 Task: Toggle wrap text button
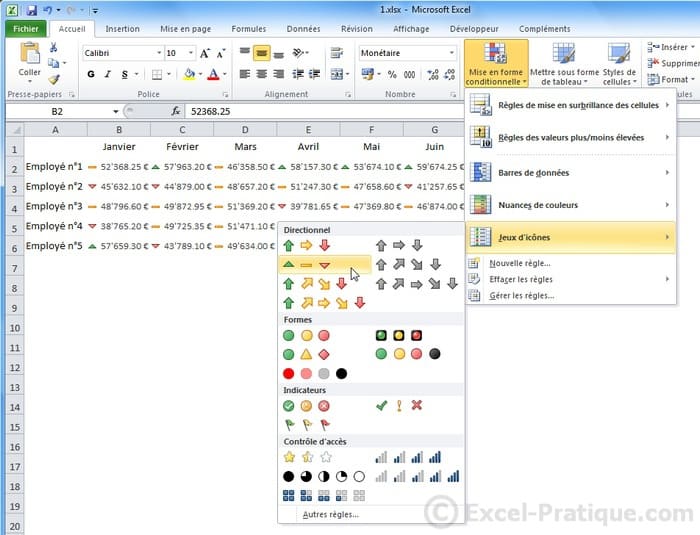tap(337, 53)
